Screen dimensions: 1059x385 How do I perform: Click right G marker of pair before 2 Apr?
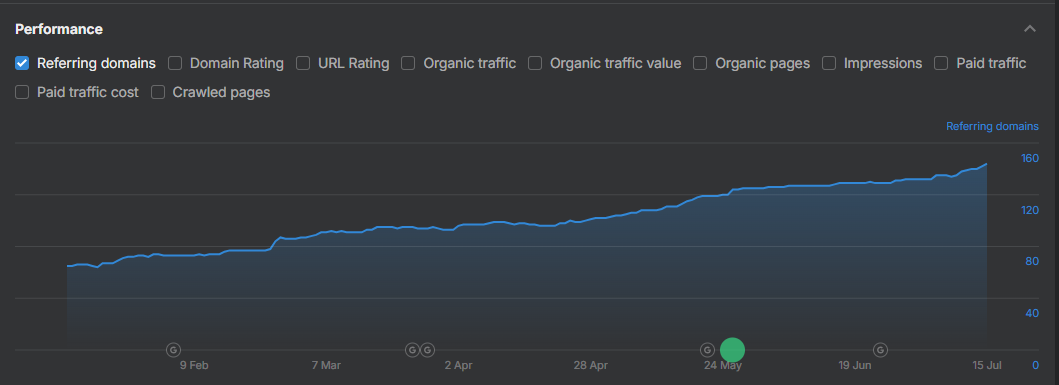click(x=428, y=350)
